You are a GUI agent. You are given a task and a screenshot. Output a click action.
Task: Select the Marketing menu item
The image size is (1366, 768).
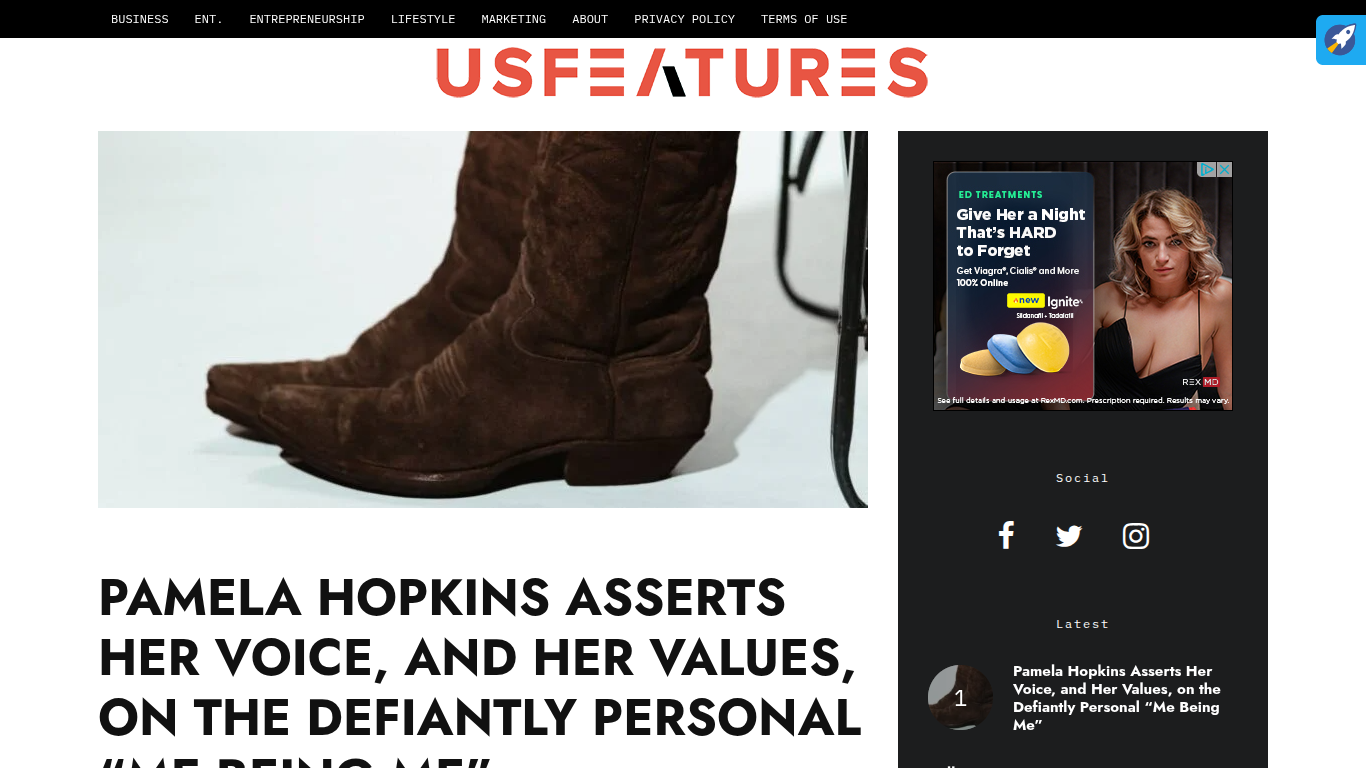tap(514, 19)
